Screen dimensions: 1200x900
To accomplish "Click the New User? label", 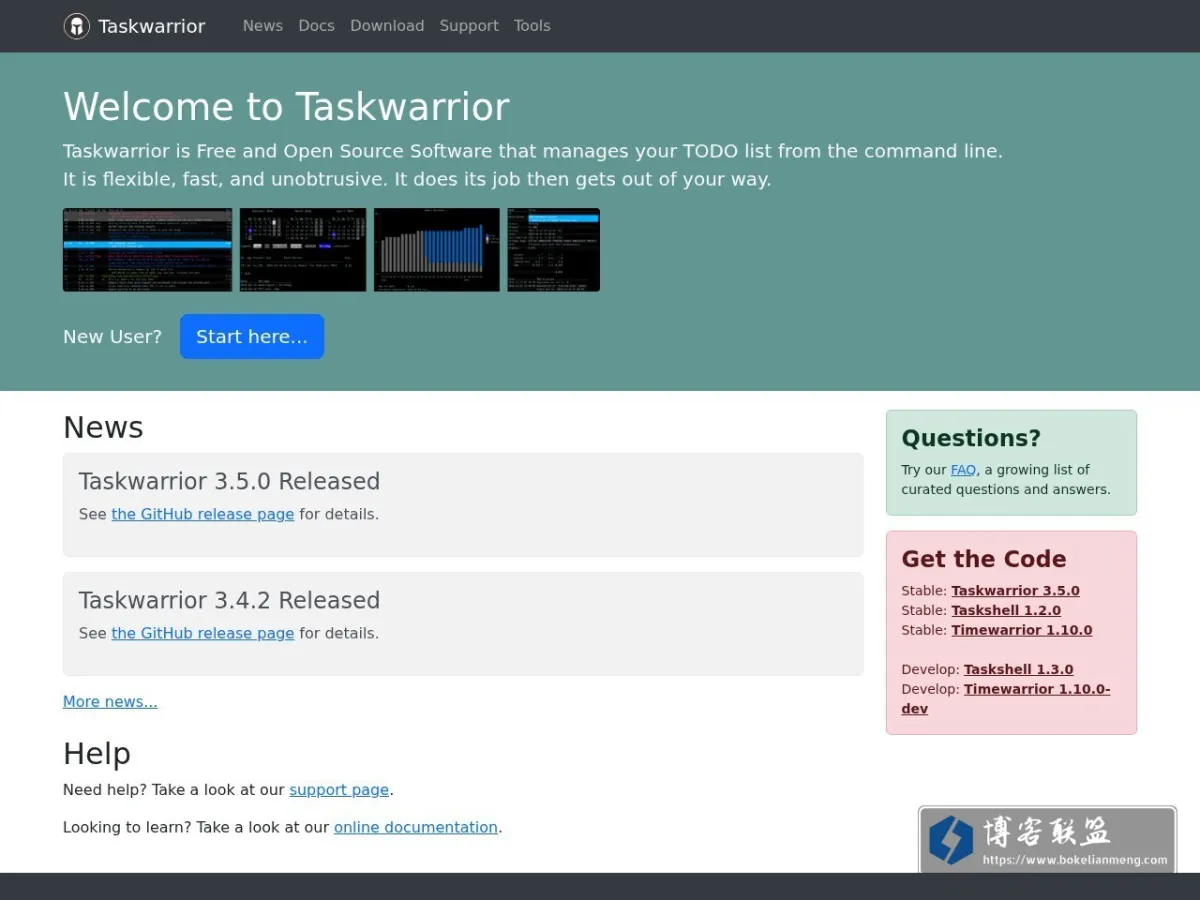I will [x=112, y=337].
